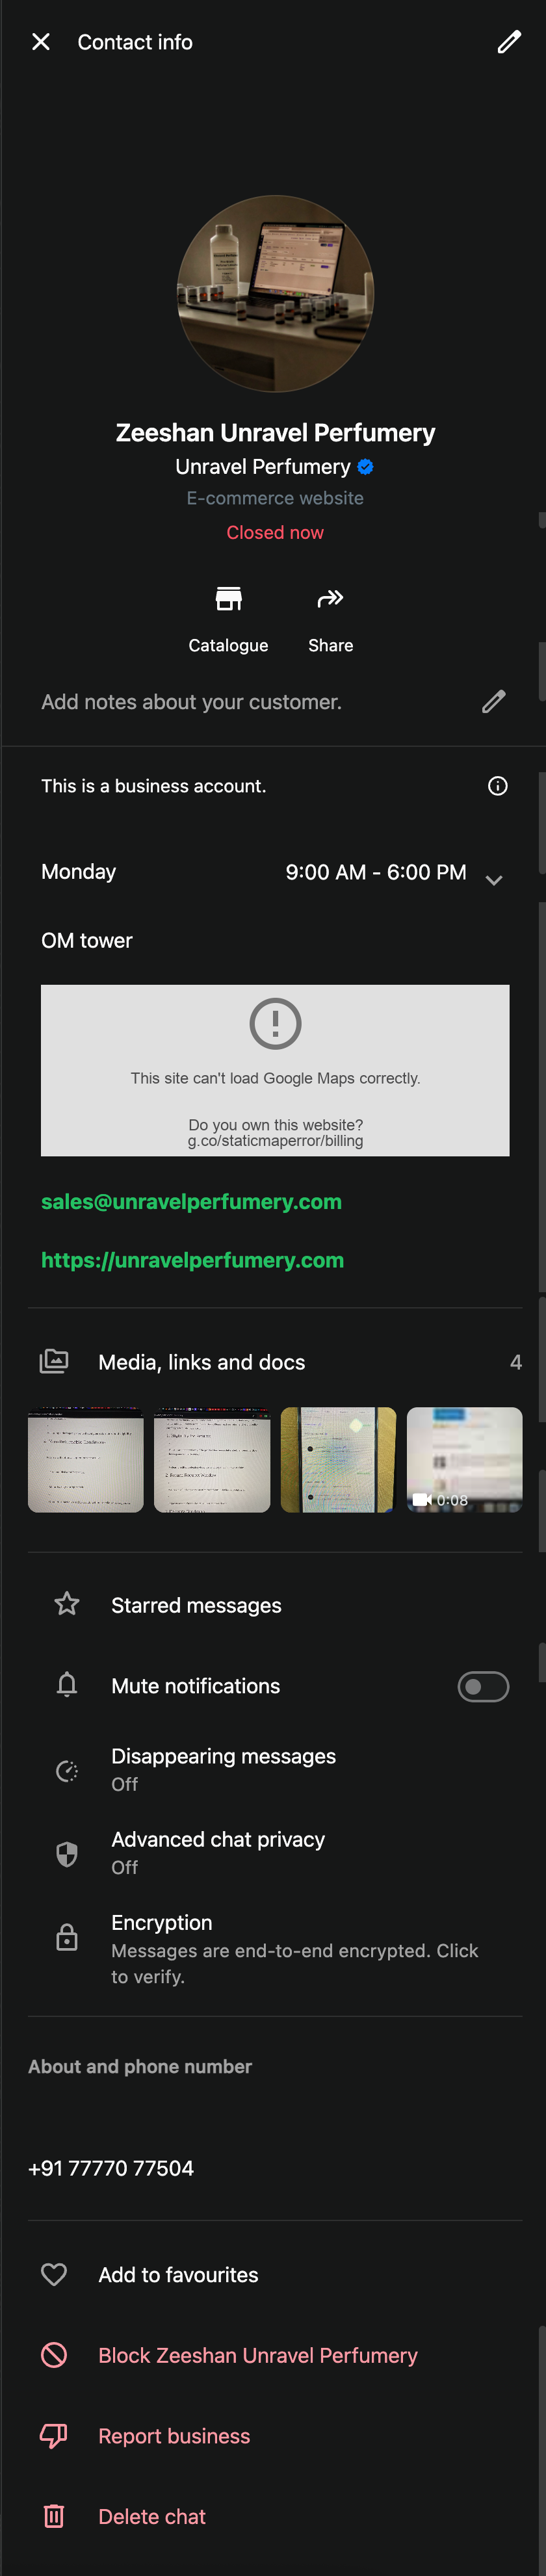Toggle Mute notifications switch
This screenshot has width=546, height=2576.
pyautogui.click(x=483, y=1686)
